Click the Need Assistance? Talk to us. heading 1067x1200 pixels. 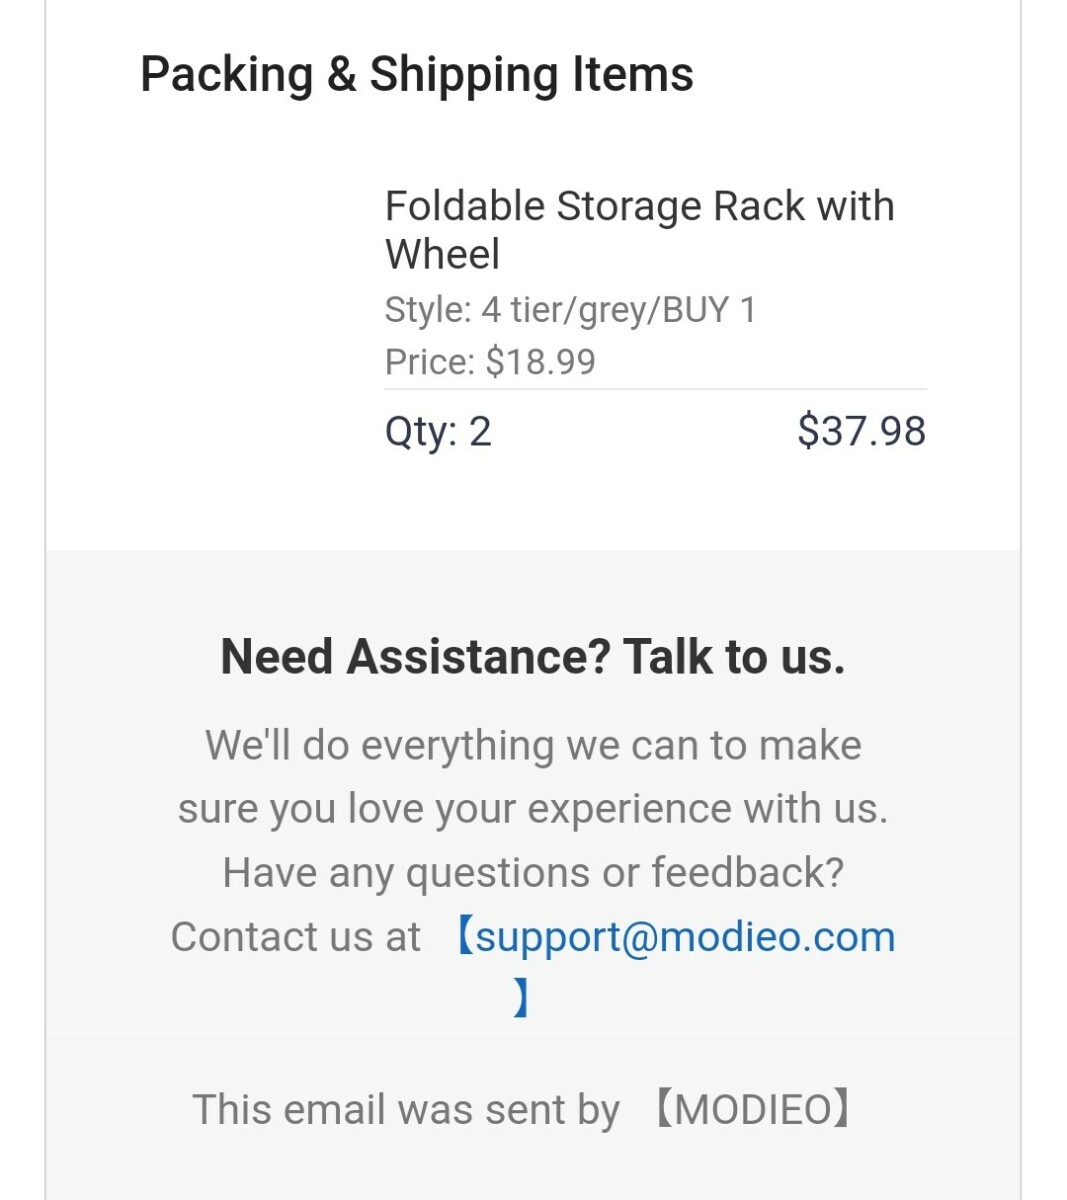532,657
